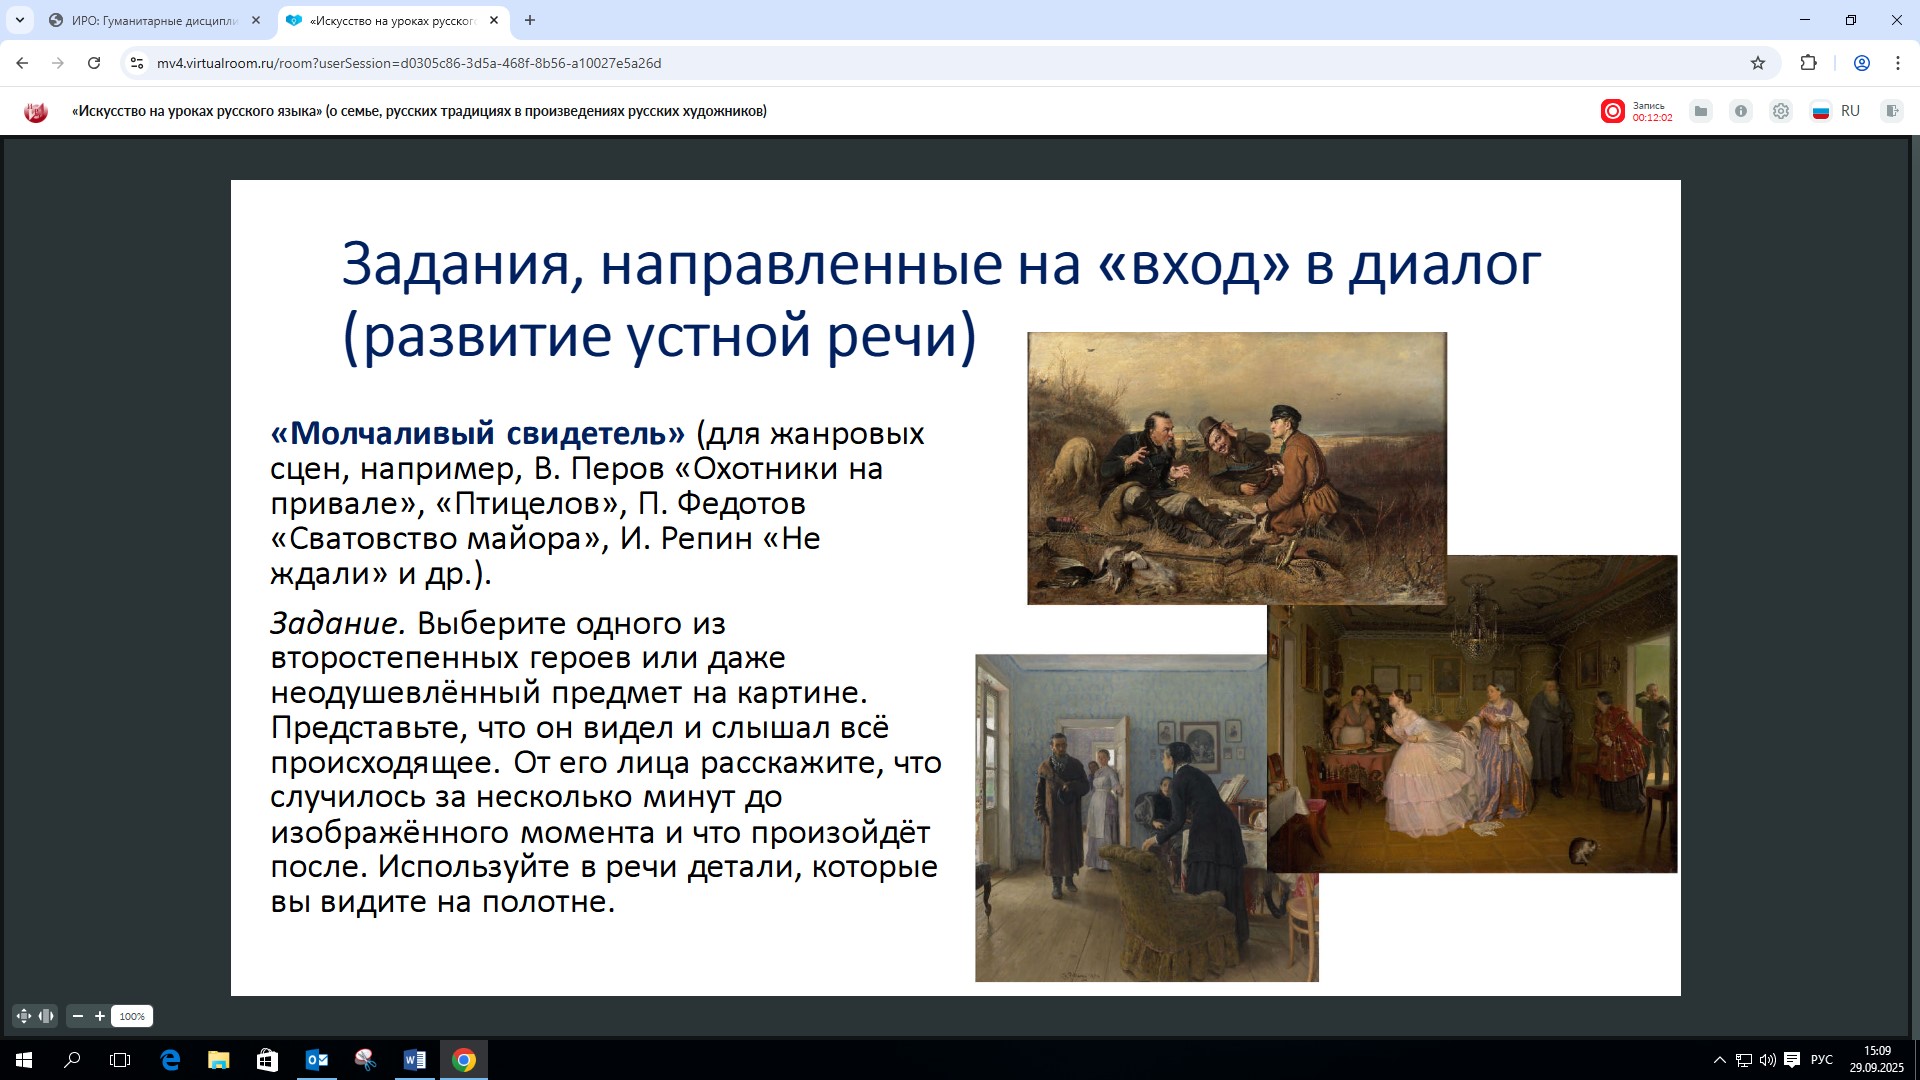Open the virtual room settings gear

(x=1781, y=111)
